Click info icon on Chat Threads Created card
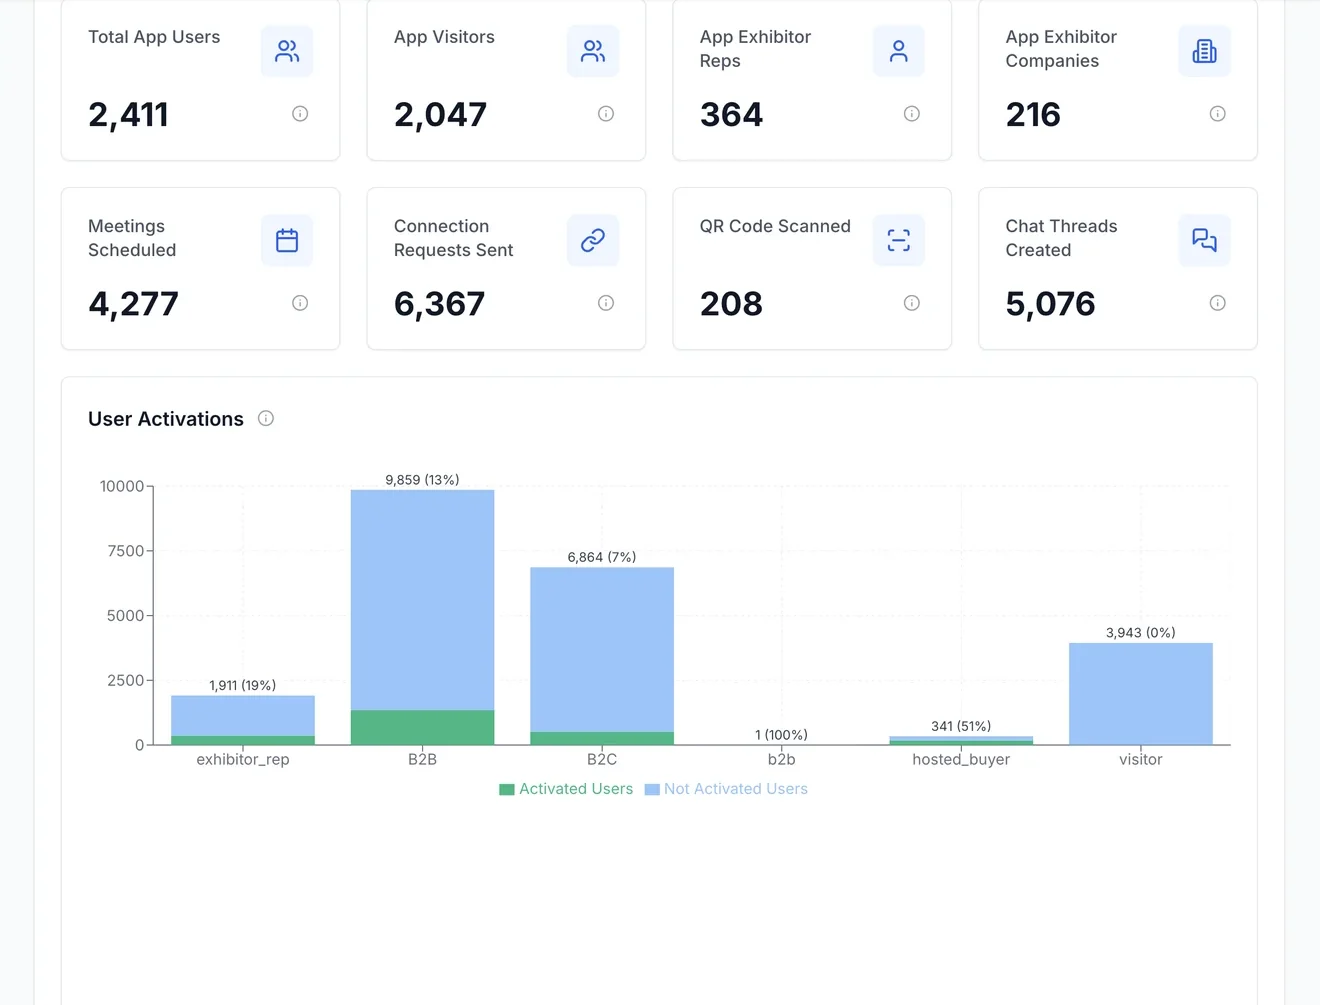The image size is (1320, 1005). [1218, 303]
